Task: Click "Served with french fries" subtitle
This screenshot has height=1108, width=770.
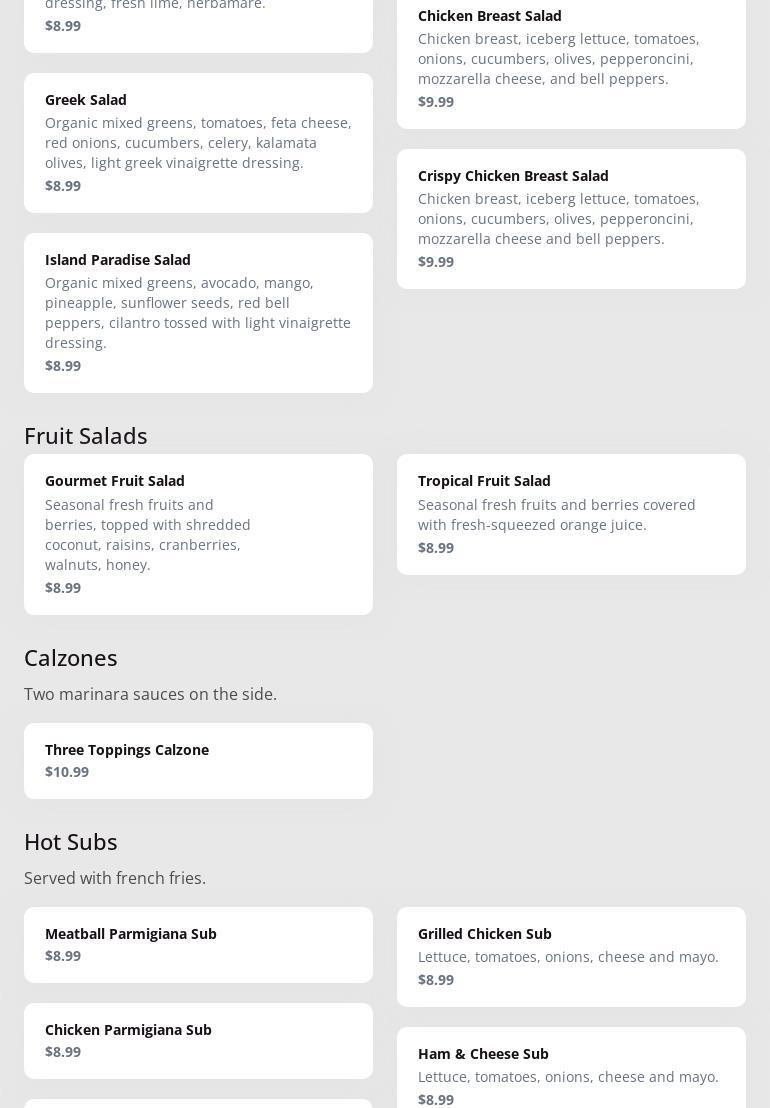Action: tap(115, 878)
